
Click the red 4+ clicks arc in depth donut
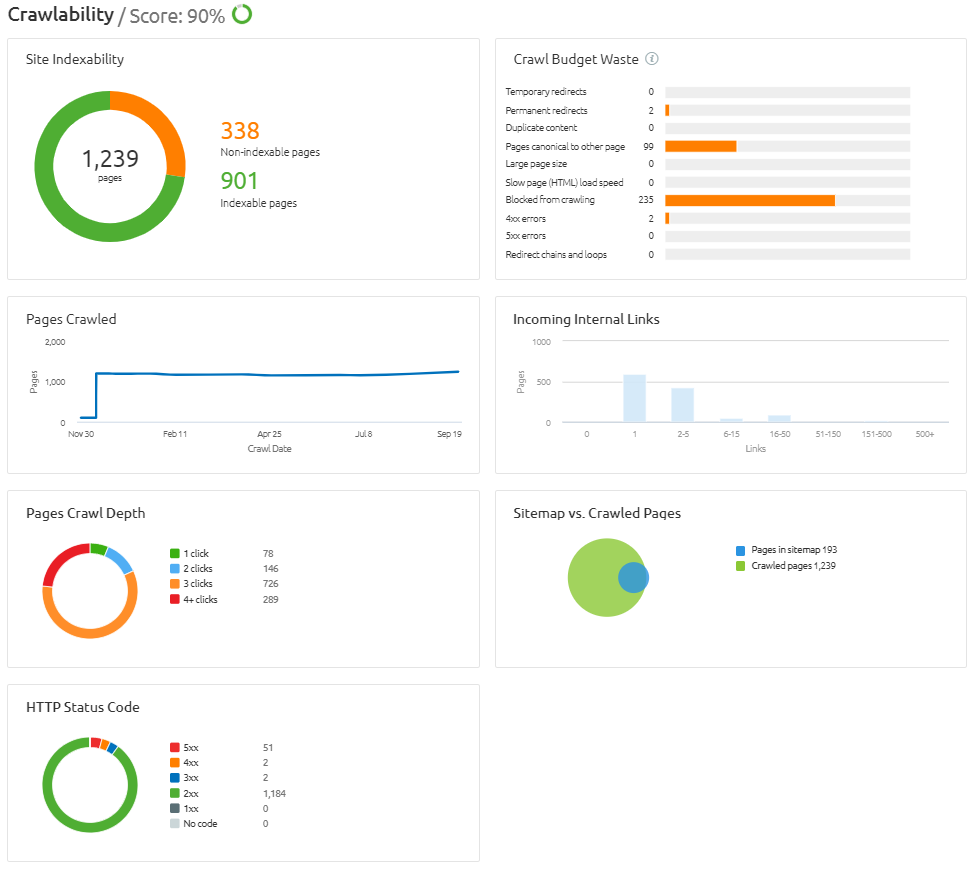[61, 559]
